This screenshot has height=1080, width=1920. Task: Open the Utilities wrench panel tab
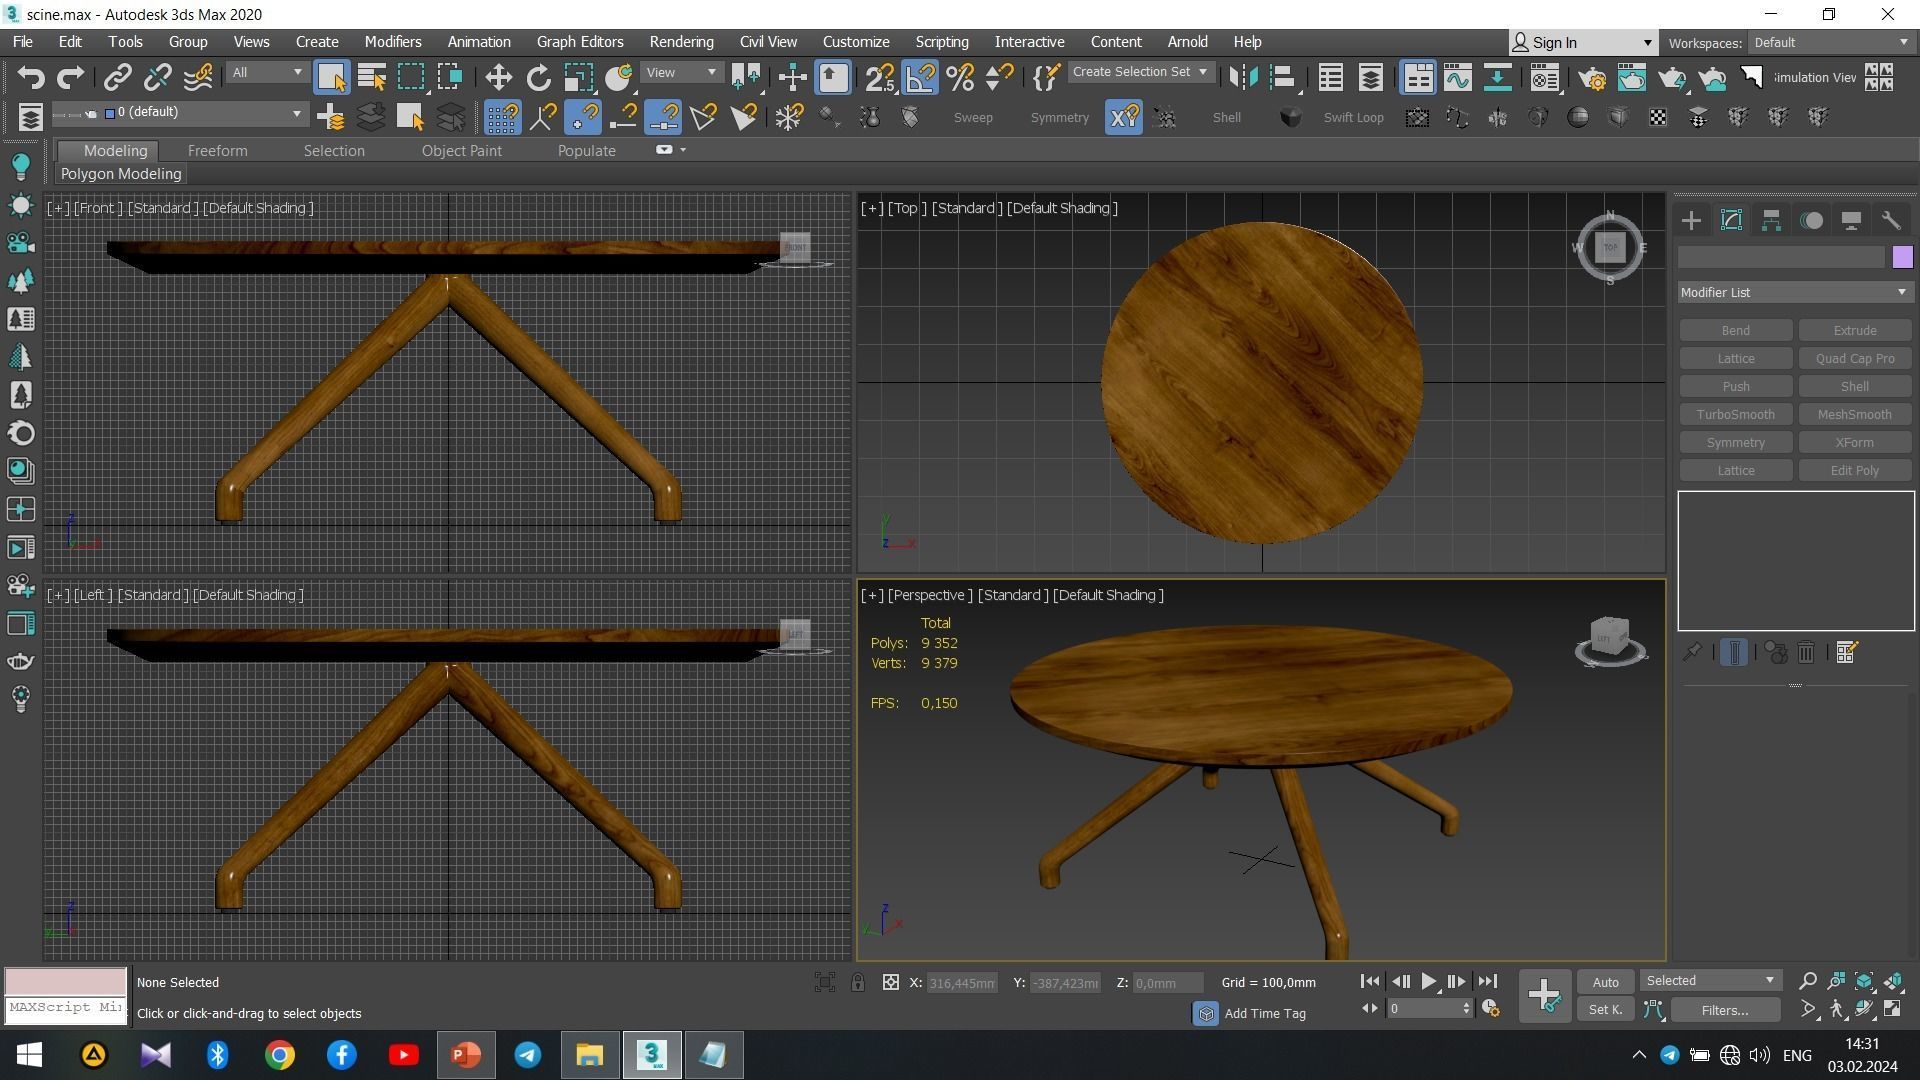(1891, 221)
